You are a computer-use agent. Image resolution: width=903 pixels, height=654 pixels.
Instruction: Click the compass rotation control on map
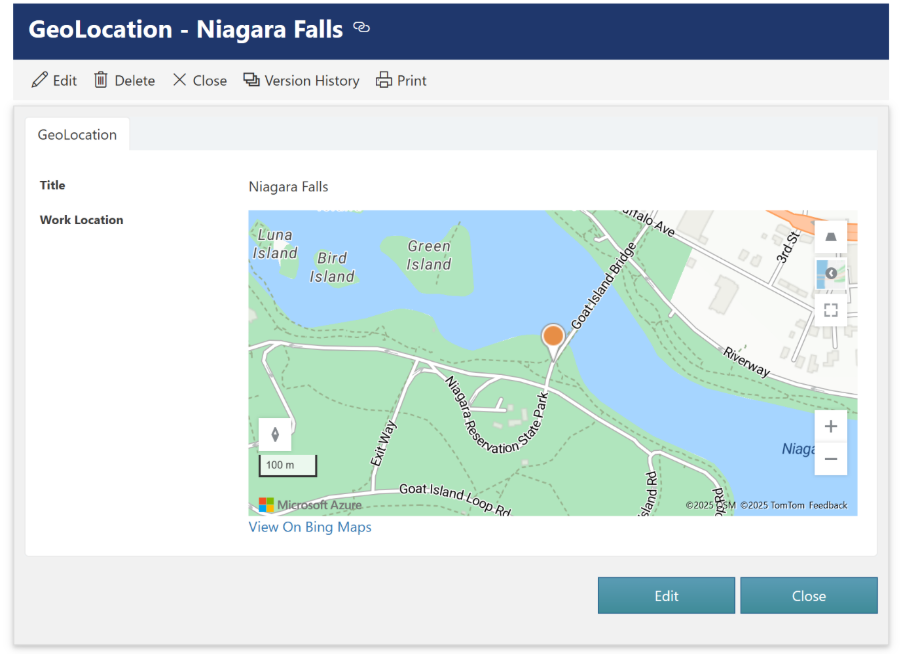click(x=275, y=434)
